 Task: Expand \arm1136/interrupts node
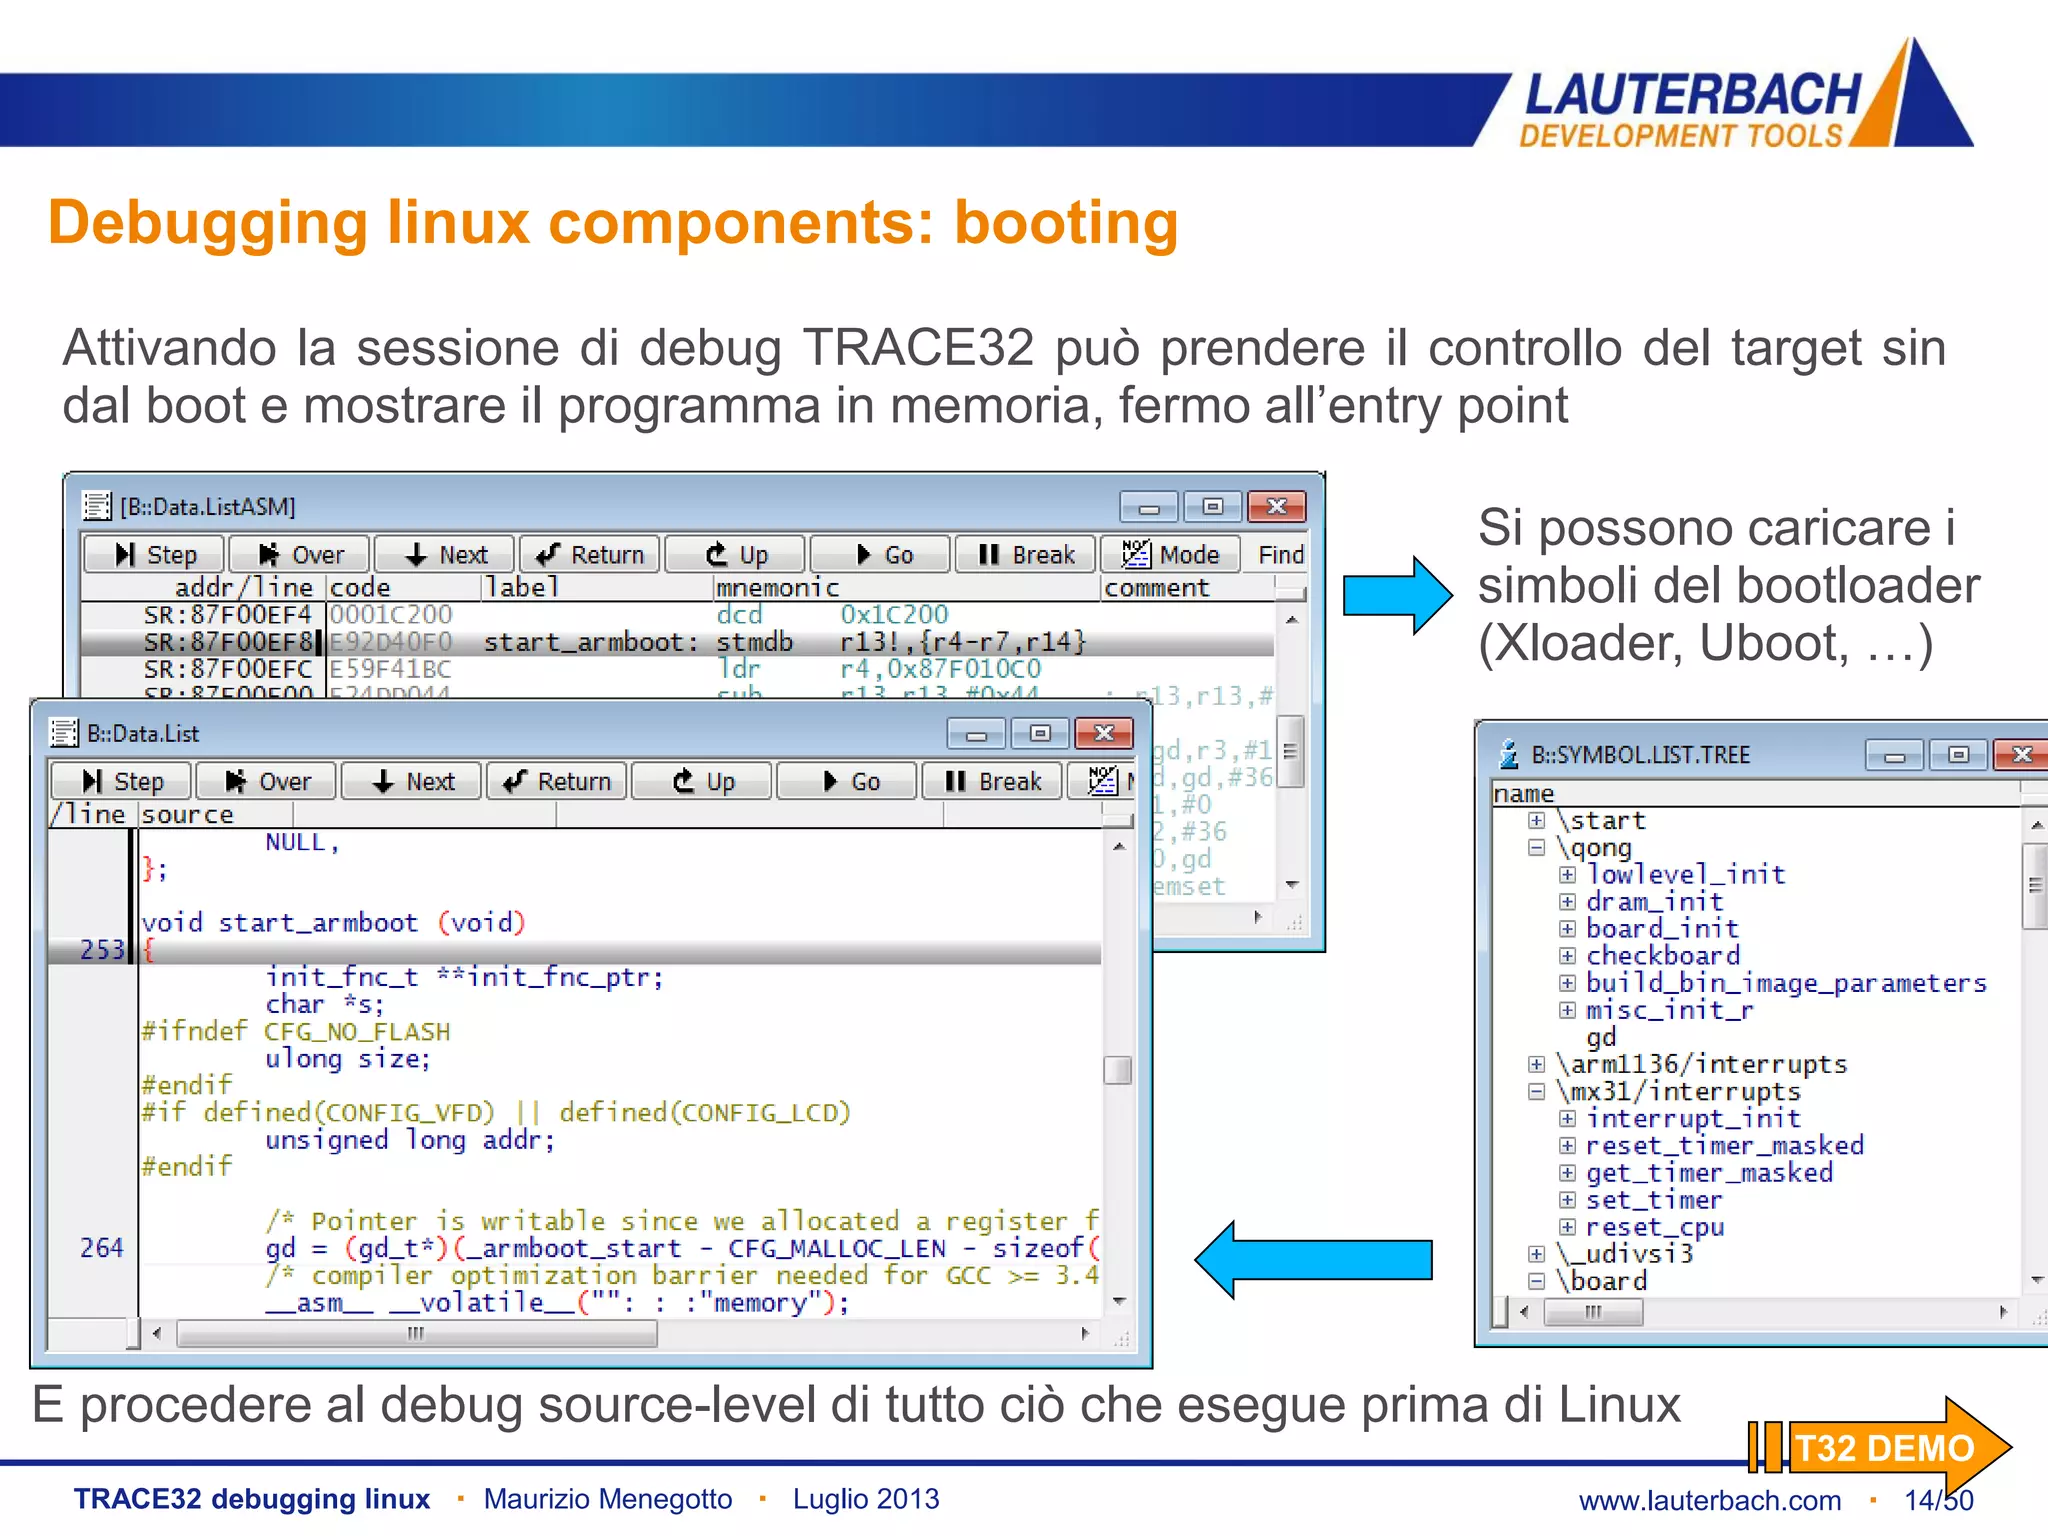point(1537,1064)
